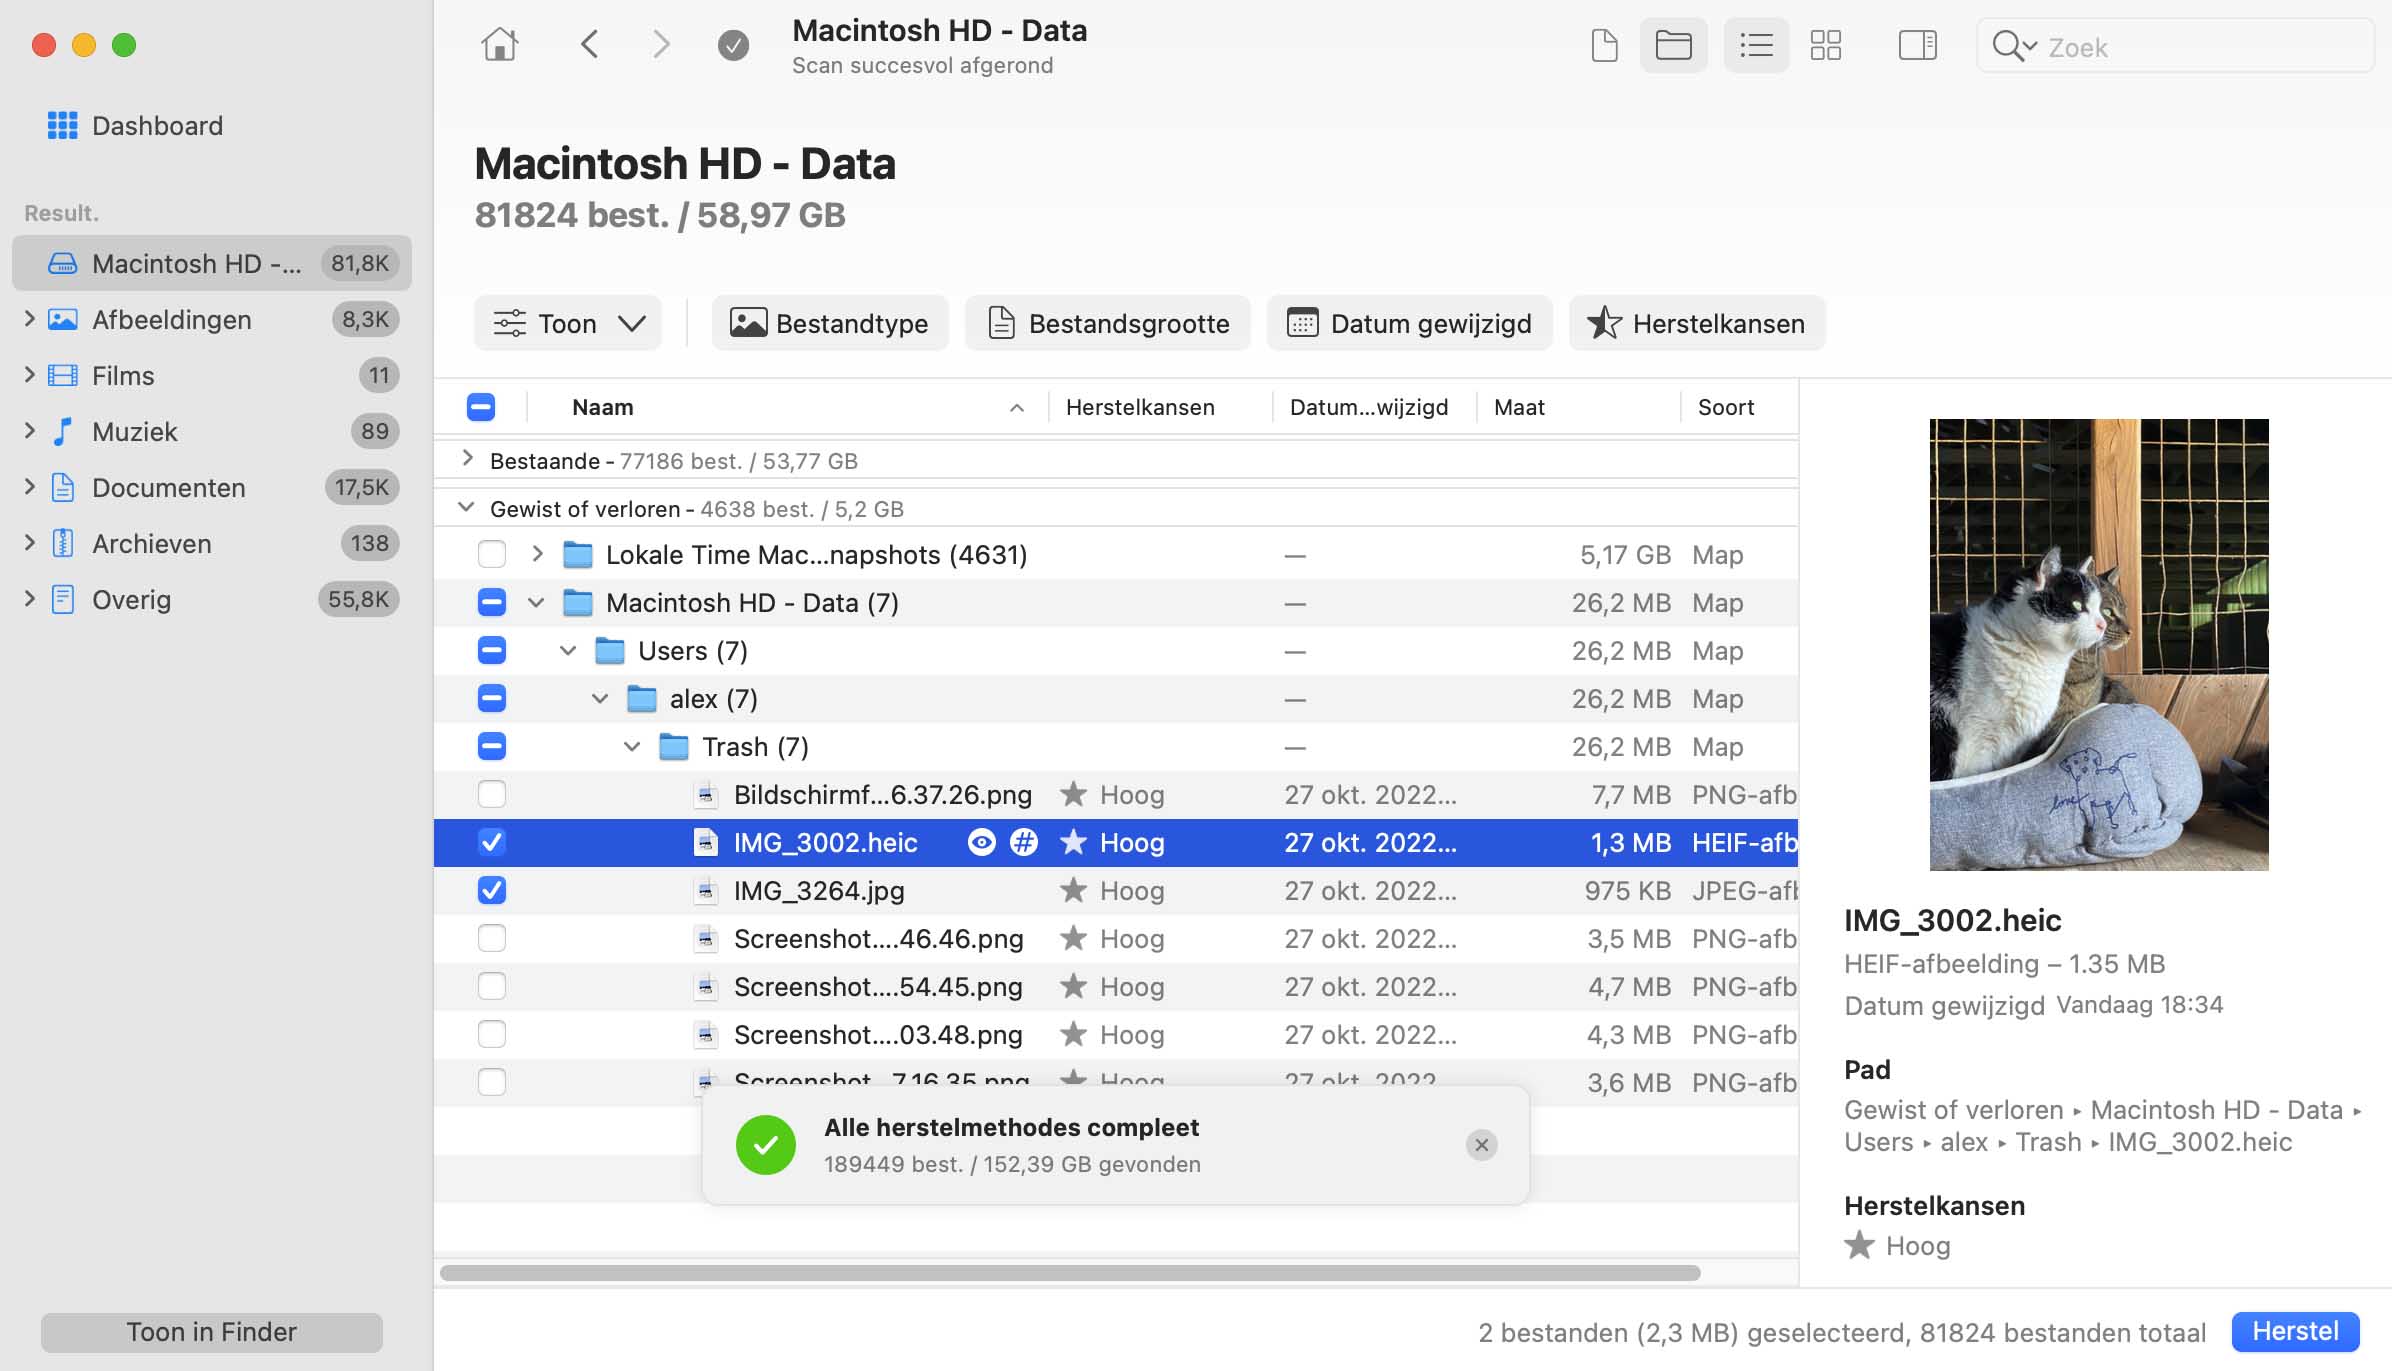Uncheck the IMG_3002.heic checkbox
This screenshot has height=1371, width=2392.
pyautogui.click(x=491, y=843)
